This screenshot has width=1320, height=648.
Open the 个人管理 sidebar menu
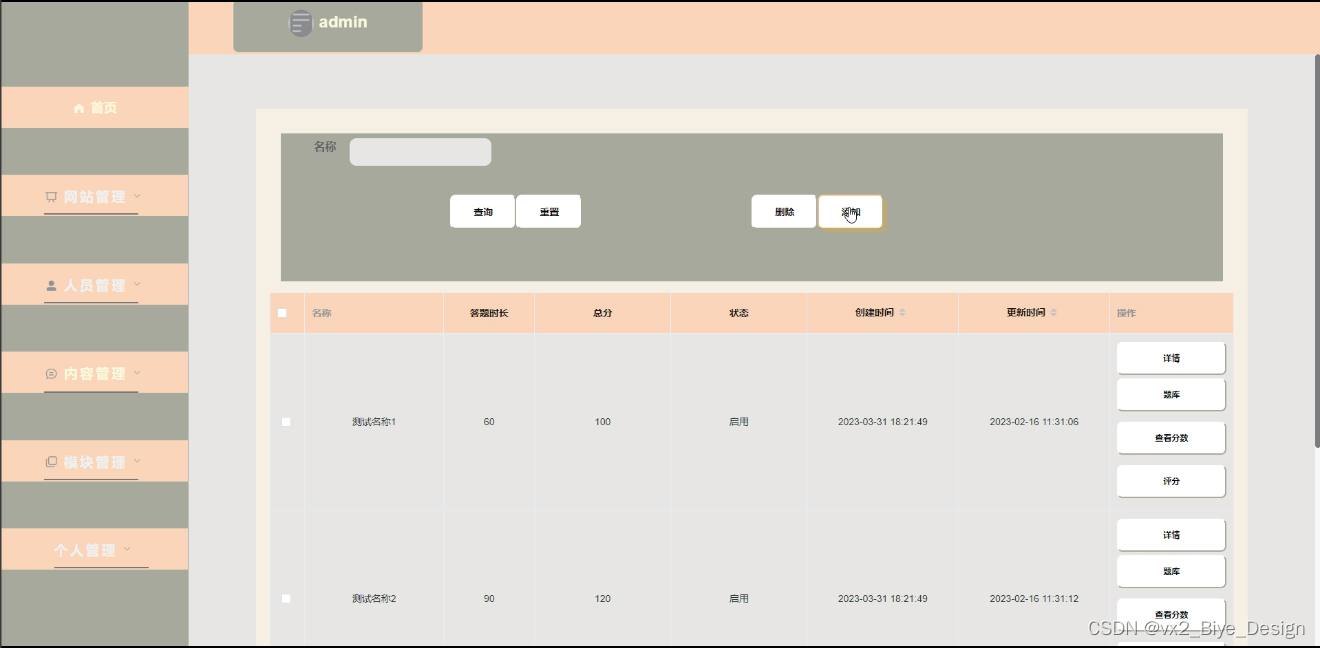pyautogui.click(x=95, y=549)
